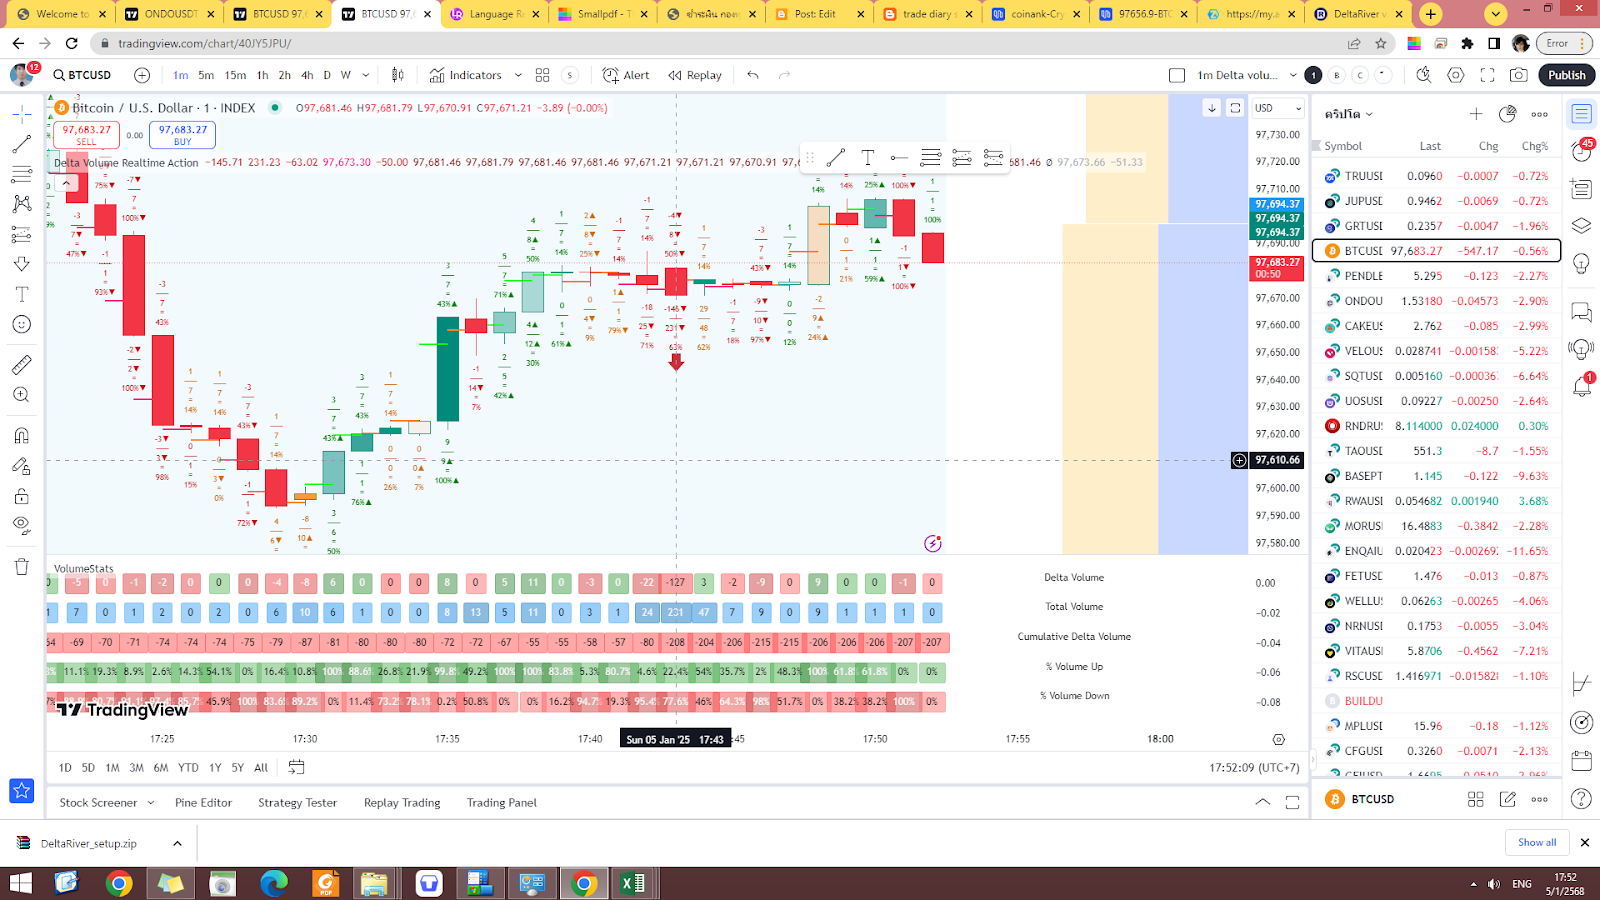Open the Pine Editor tab

(203, 803)
